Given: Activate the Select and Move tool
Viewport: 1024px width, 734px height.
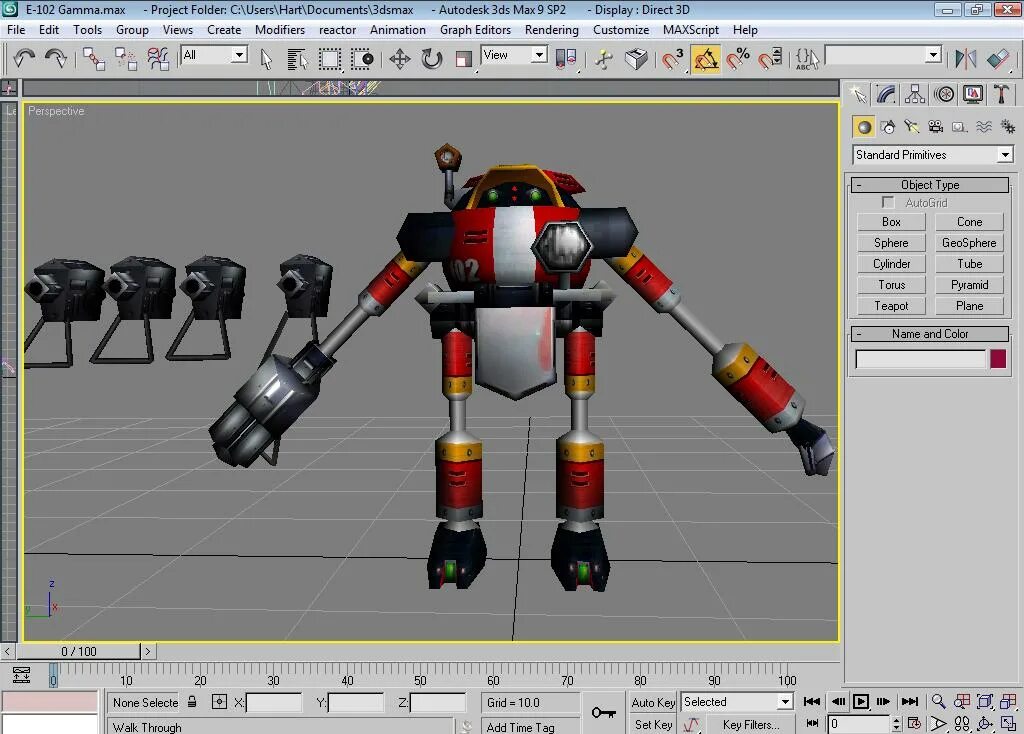Looking at the screenshot, I should point(400,59).
